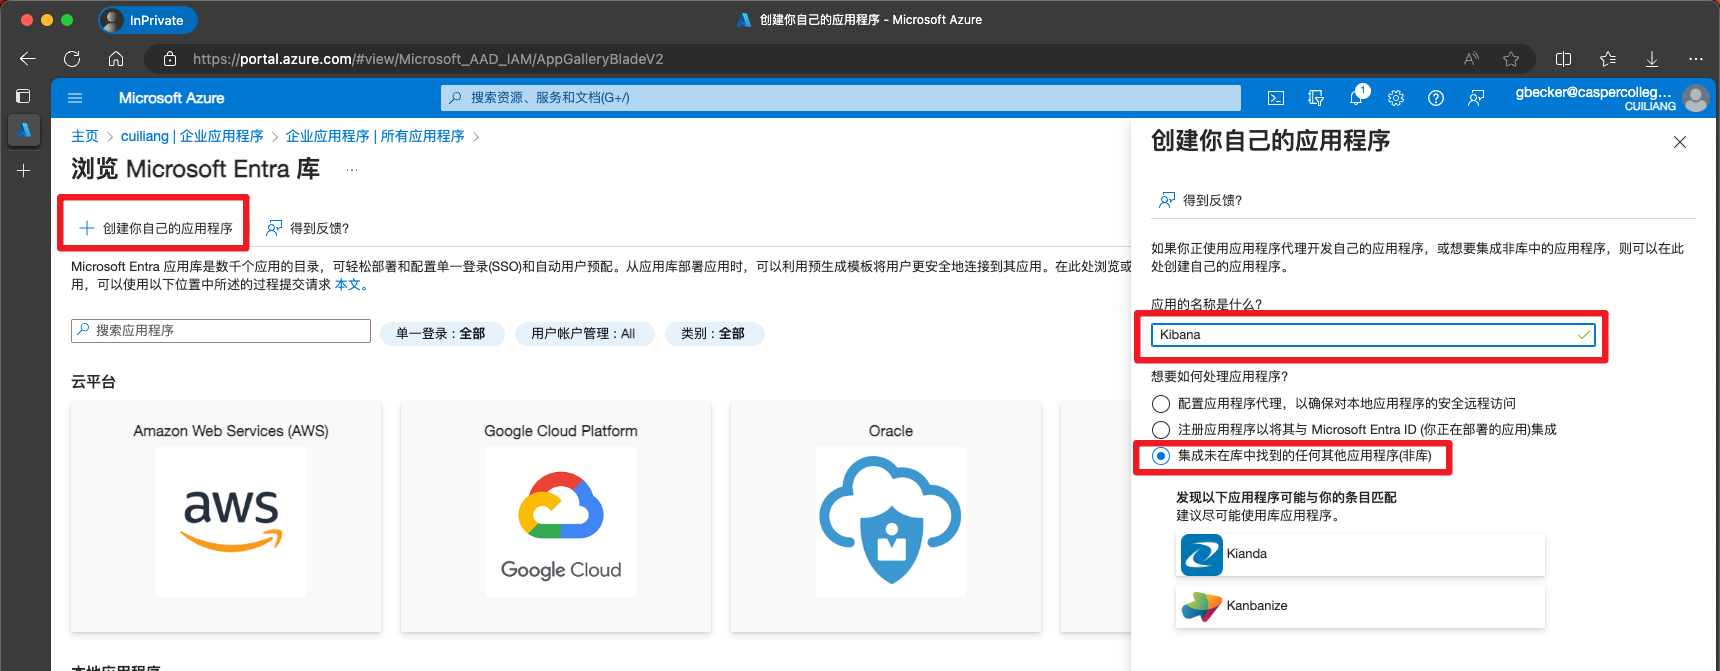Launch Cloud Shell from the Azure header
This screenshot has height=671, width=1720.
[x=1276, y=98]
